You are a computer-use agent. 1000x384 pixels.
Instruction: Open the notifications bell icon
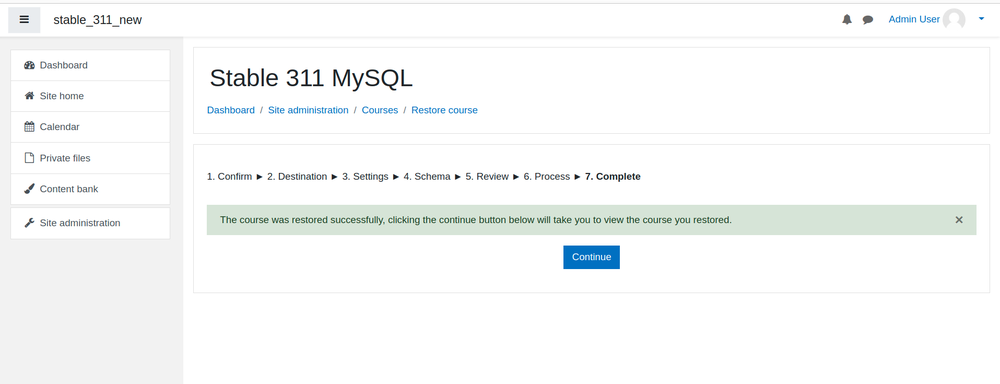[847, 20]
